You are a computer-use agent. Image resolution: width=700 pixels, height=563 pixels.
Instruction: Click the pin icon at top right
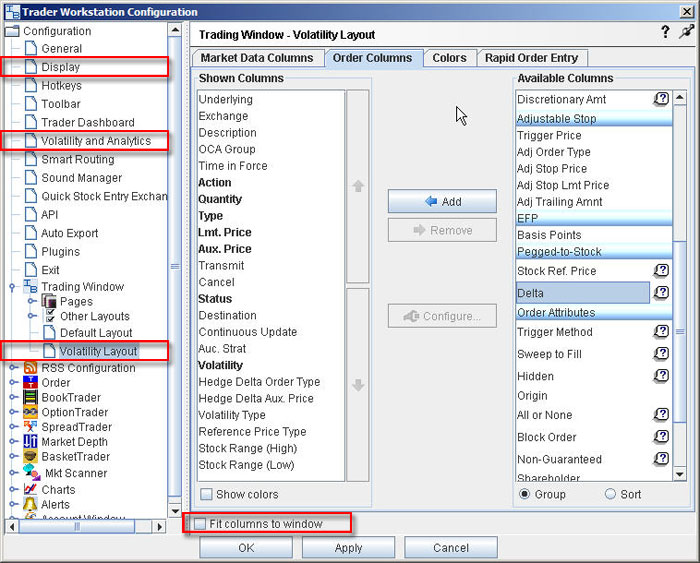(x=686, y=32)
